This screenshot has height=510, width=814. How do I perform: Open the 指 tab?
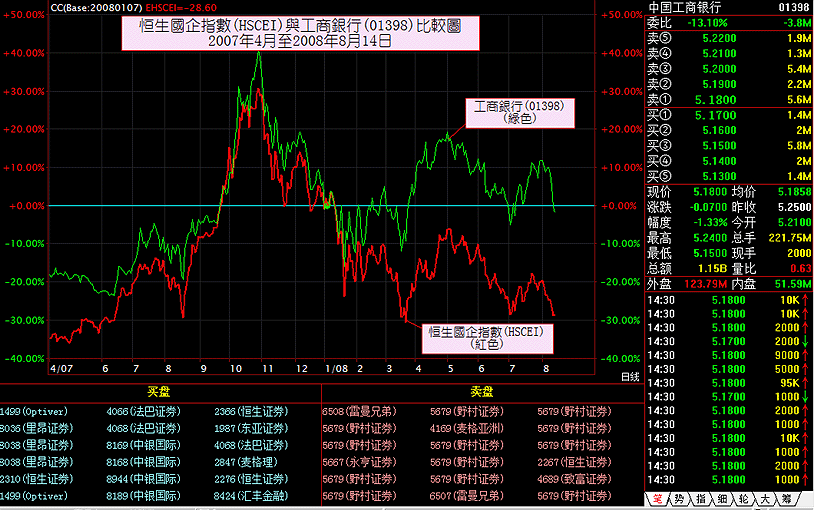tap(701, 499)
